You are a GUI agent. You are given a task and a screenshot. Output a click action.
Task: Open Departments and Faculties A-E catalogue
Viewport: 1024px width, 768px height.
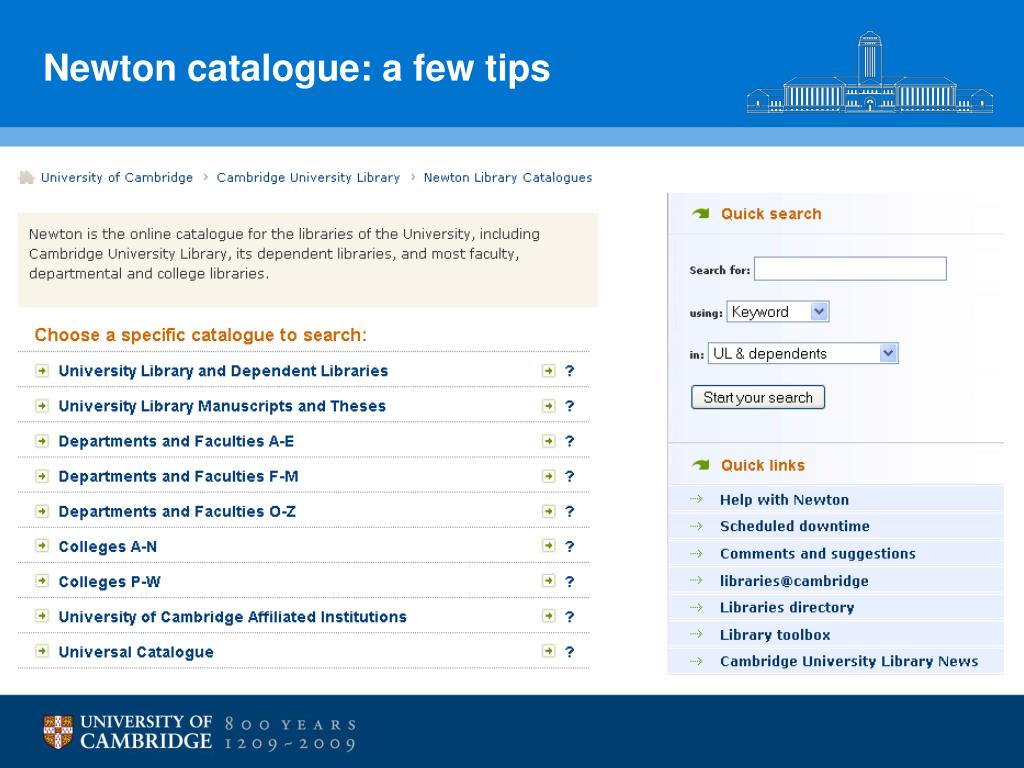[x=176, y=441]
